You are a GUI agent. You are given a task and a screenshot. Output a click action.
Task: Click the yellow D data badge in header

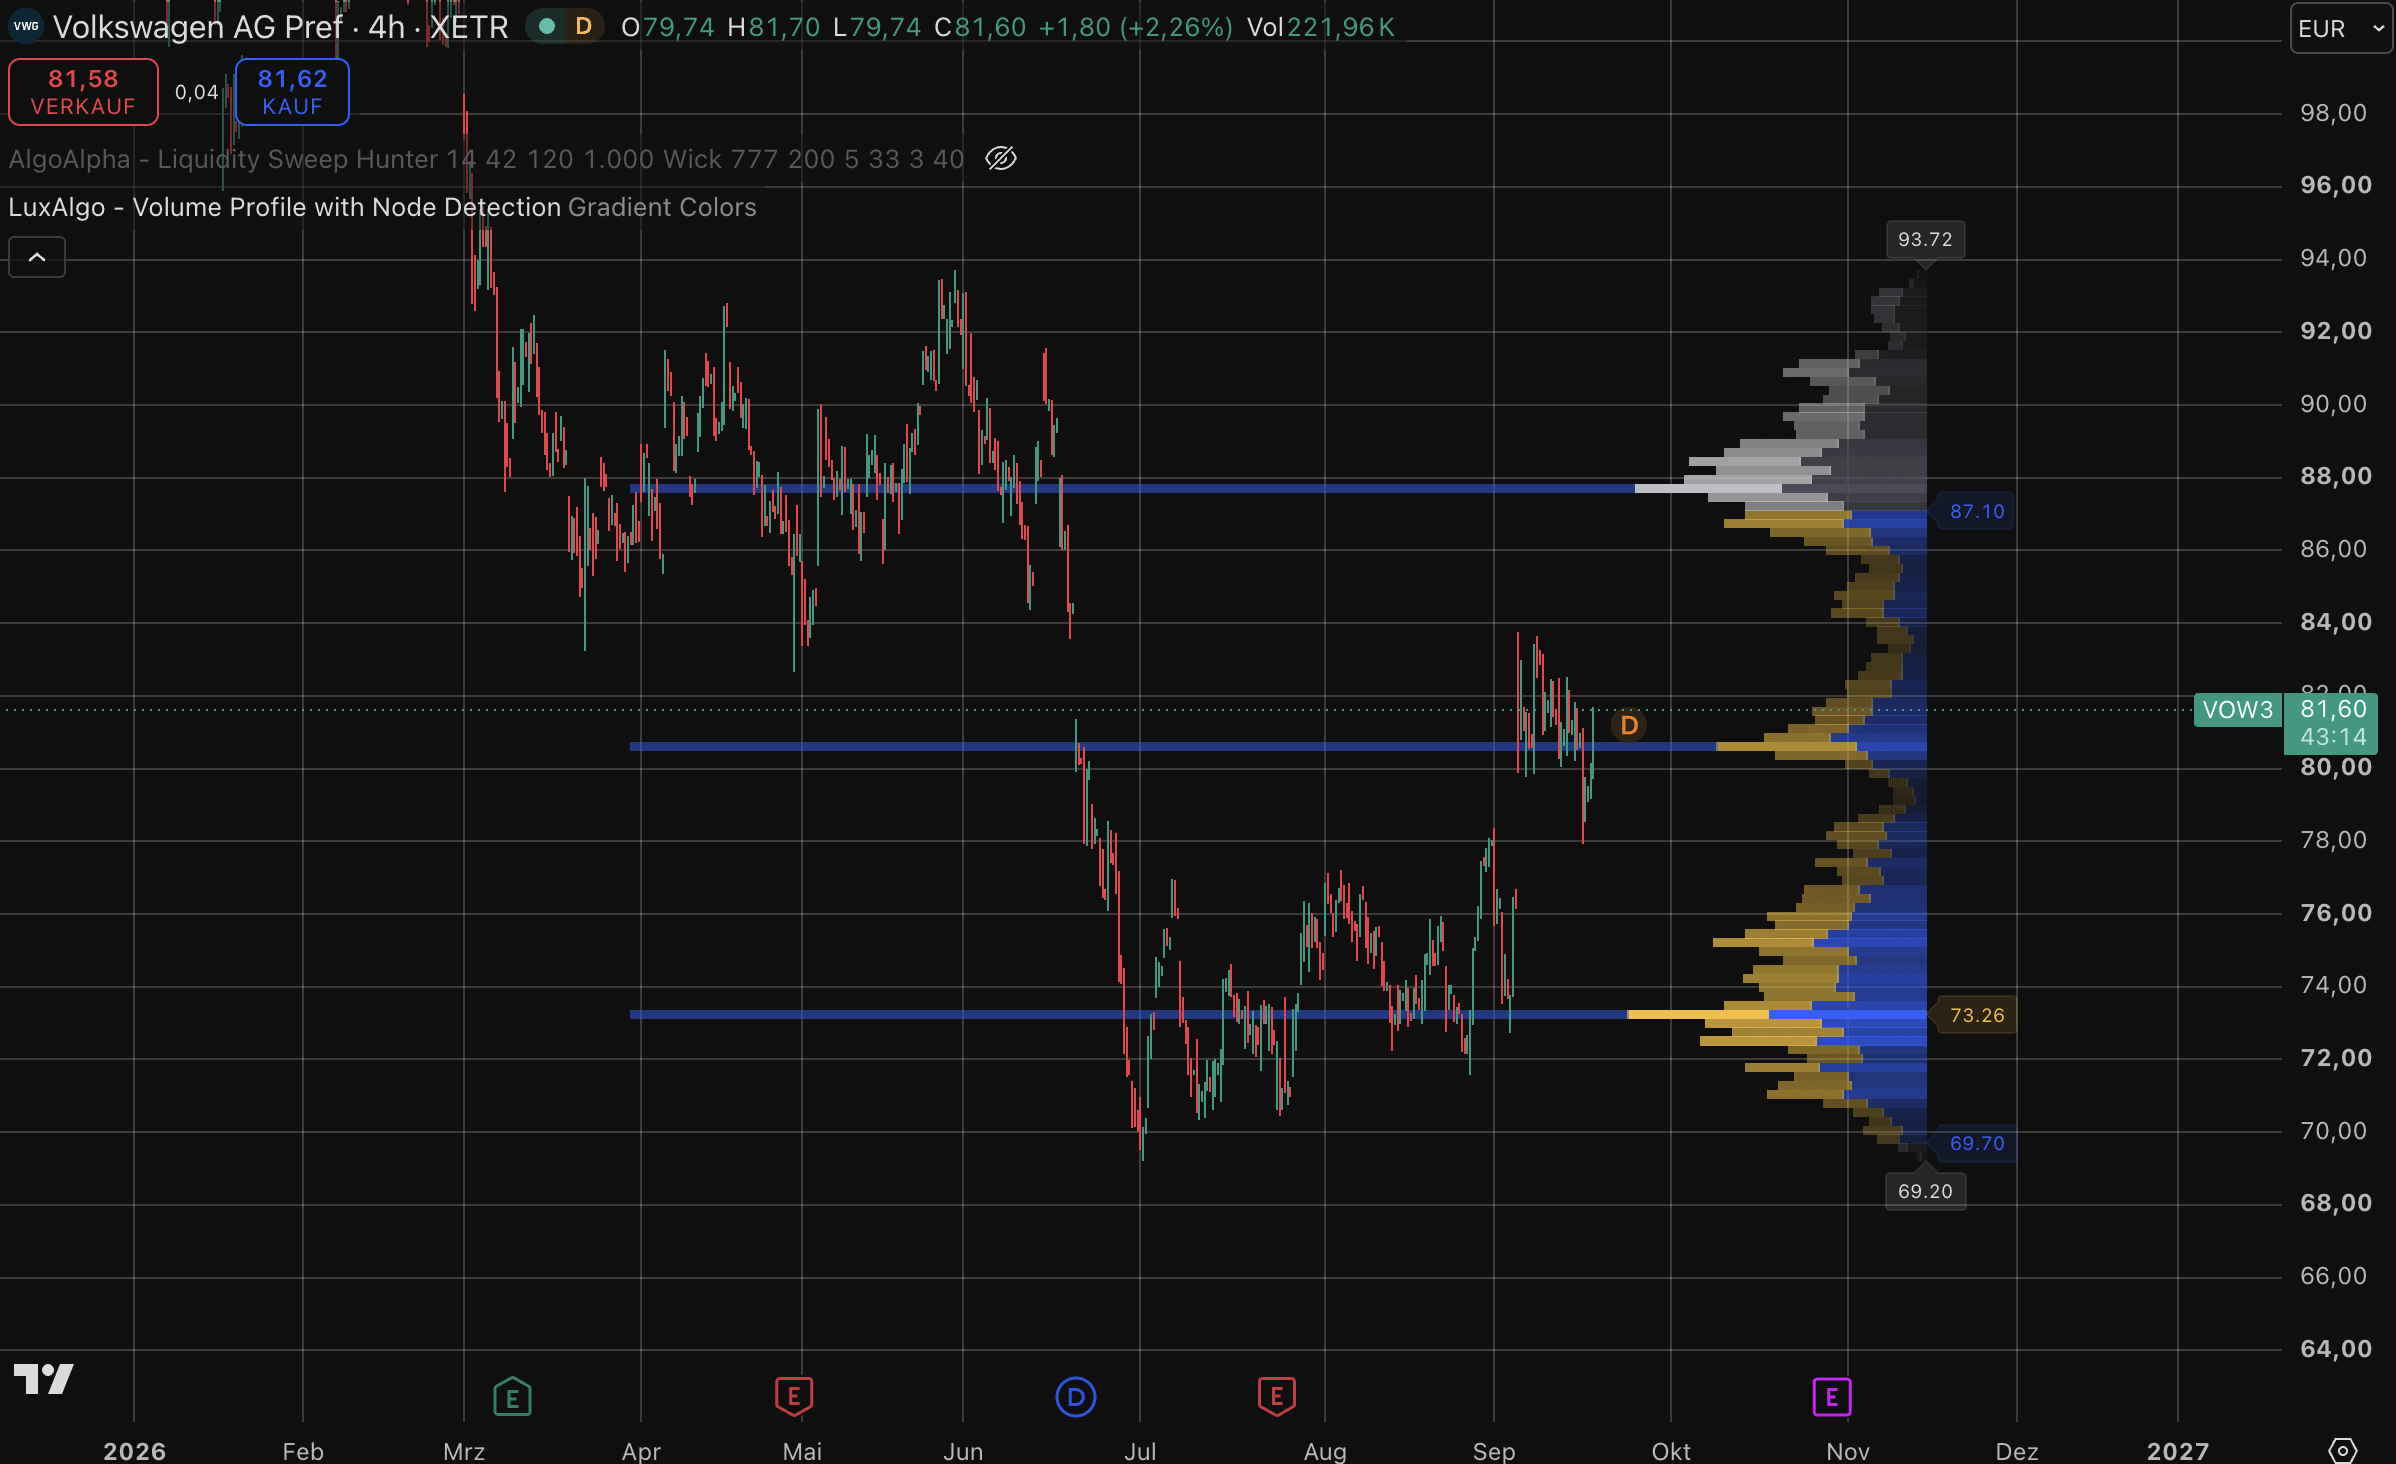point(584,27)
